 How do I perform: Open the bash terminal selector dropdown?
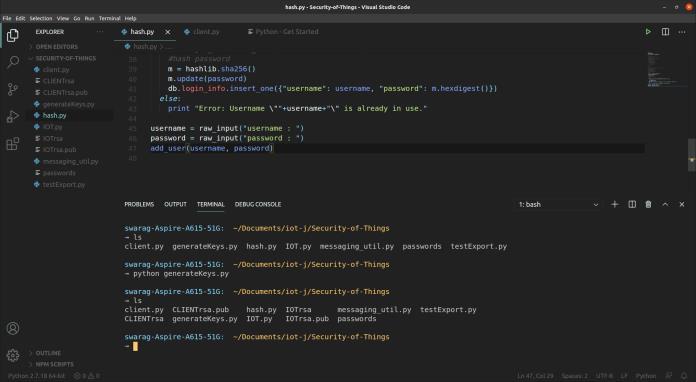click(558, 205)
